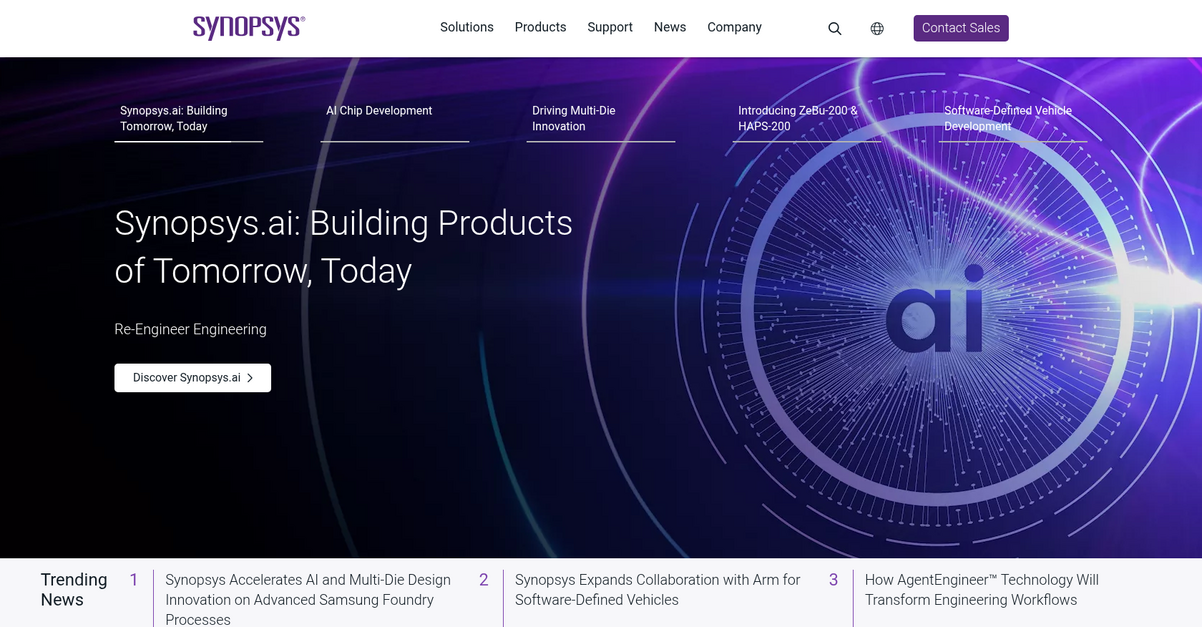Viewport: 1202px width, 627px height.
Task: Click the Discover Synopsys.ai button
Action: 193,378
